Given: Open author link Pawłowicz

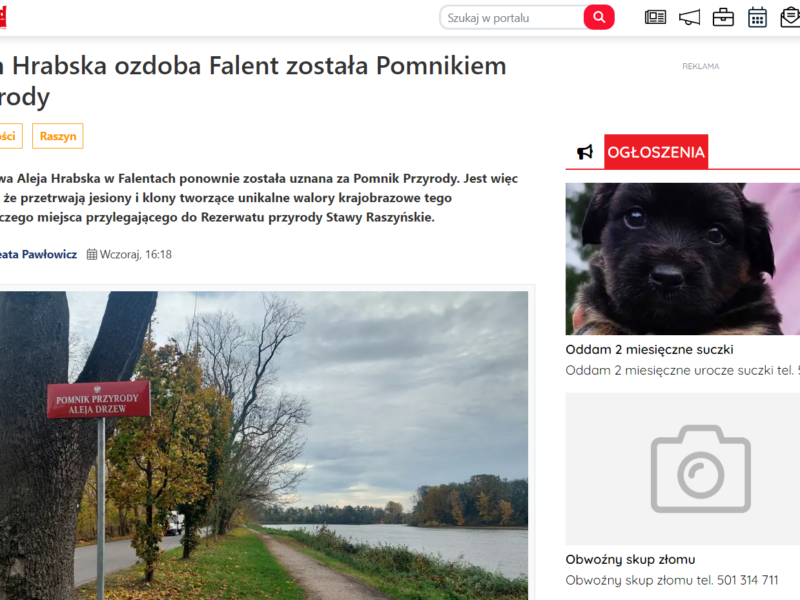Looking at the screenshot, I should tap(38, 254).
